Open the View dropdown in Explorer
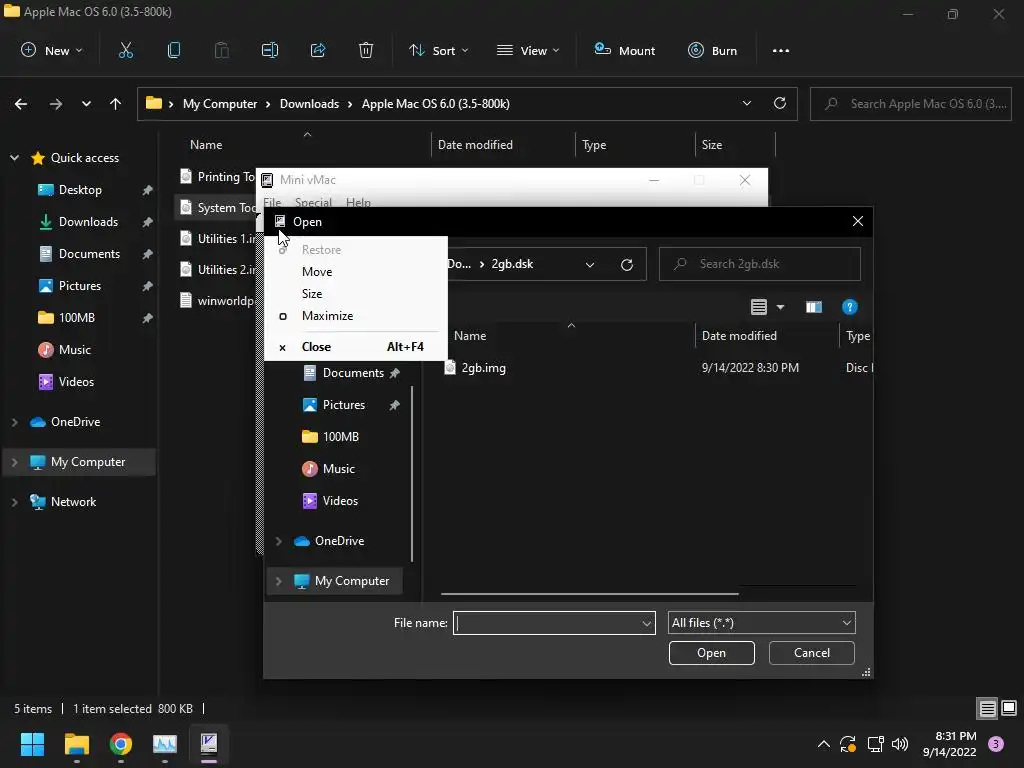Viewport: 1024px width, 768px height. 528,50
